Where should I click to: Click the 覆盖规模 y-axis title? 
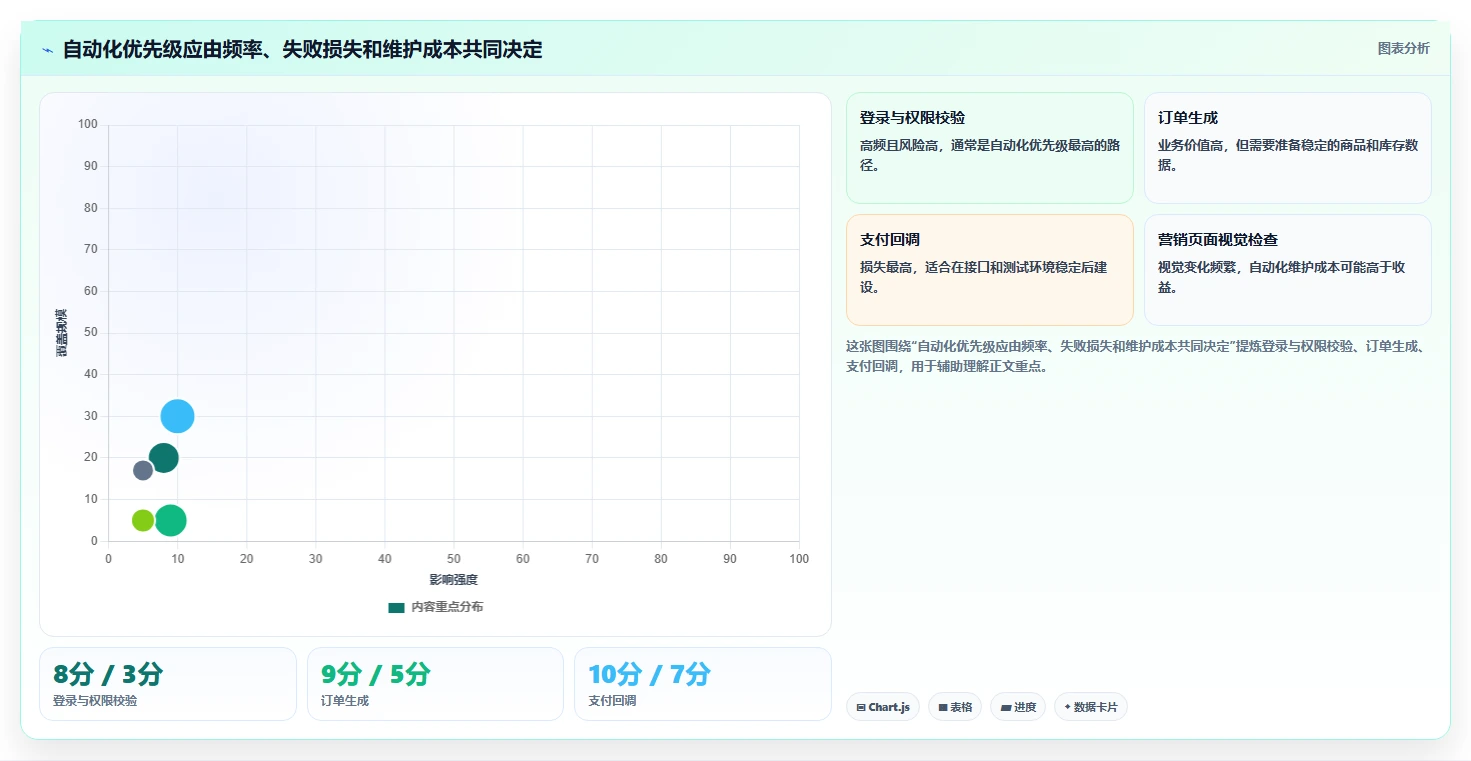[x=62, y=333]
